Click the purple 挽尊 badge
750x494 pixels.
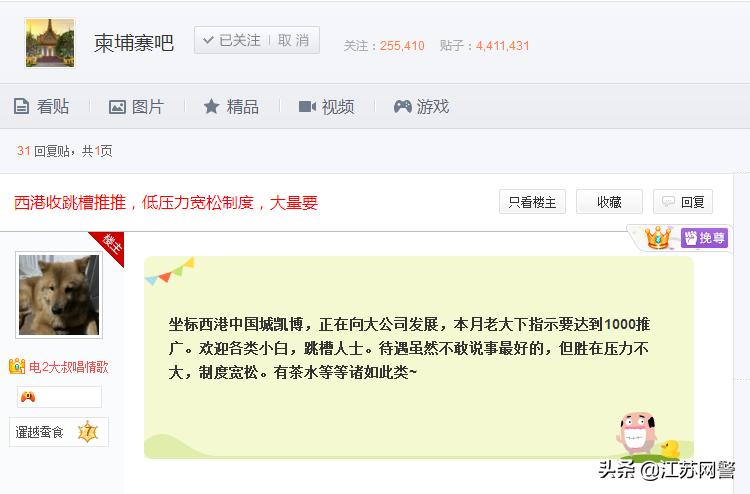point(704,238)
